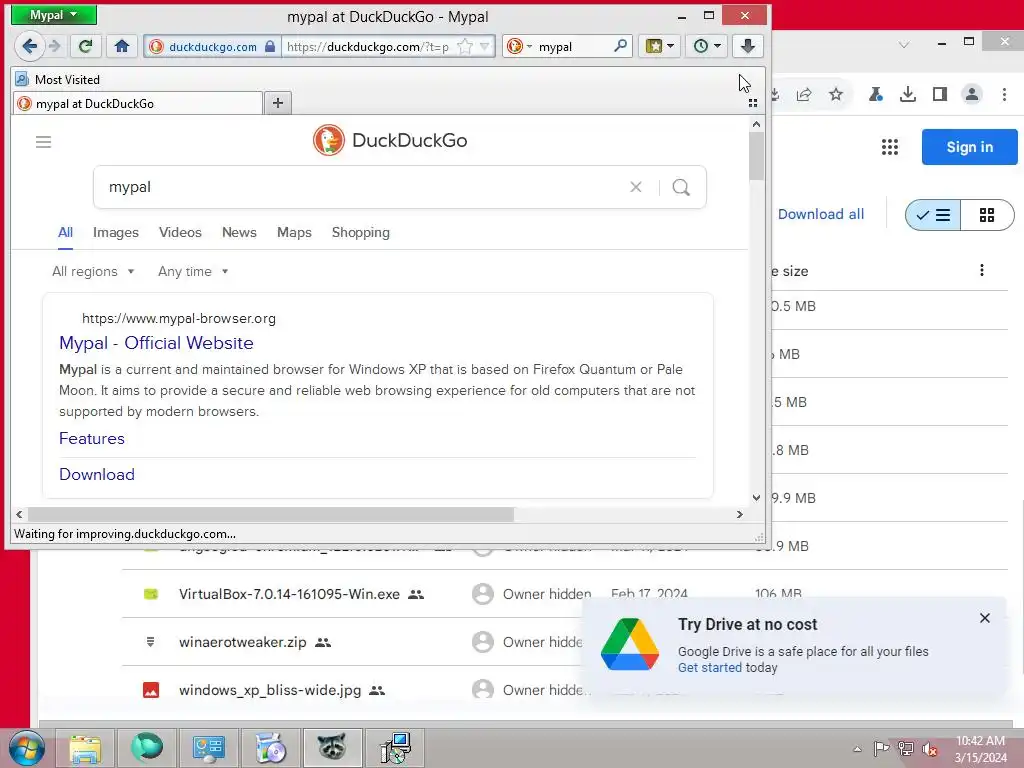List all tabs icon in Mypal

point(752,103)
